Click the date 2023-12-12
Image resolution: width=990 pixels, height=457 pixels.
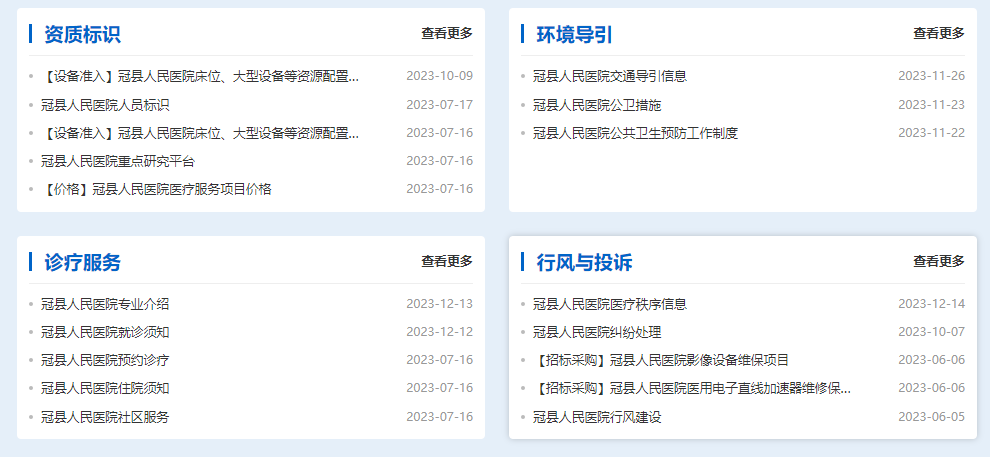pyautogui.click(x=439, y=332)
